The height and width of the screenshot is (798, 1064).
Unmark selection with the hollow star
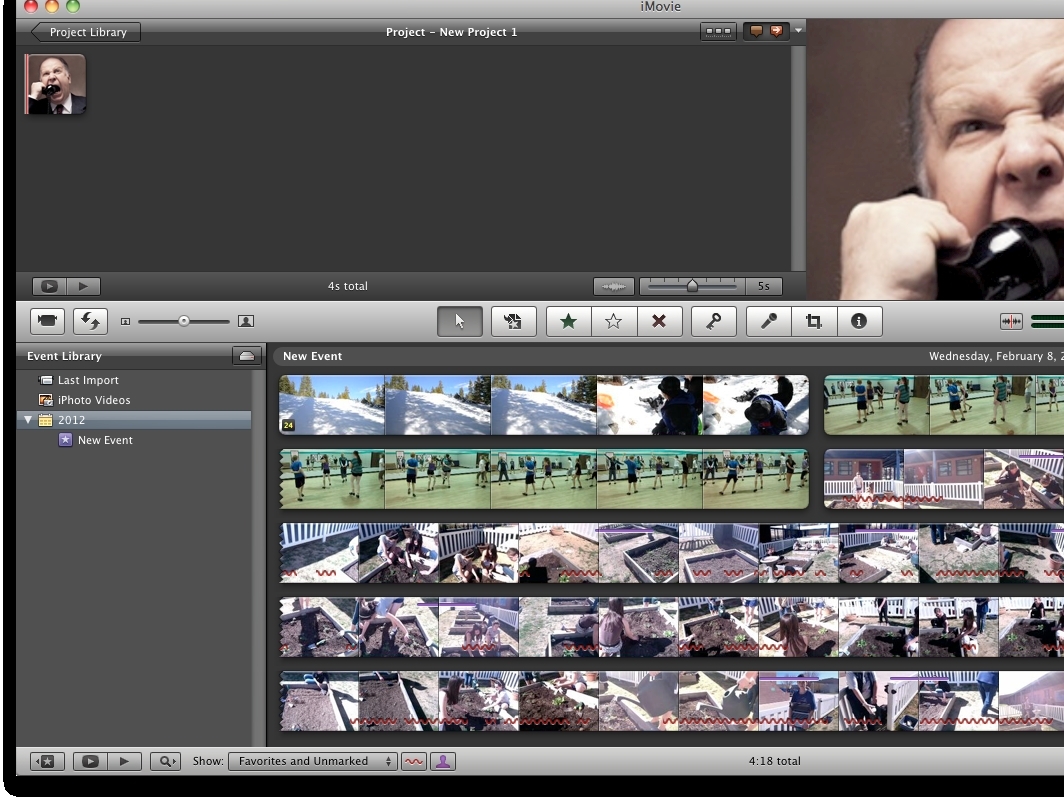613,321
